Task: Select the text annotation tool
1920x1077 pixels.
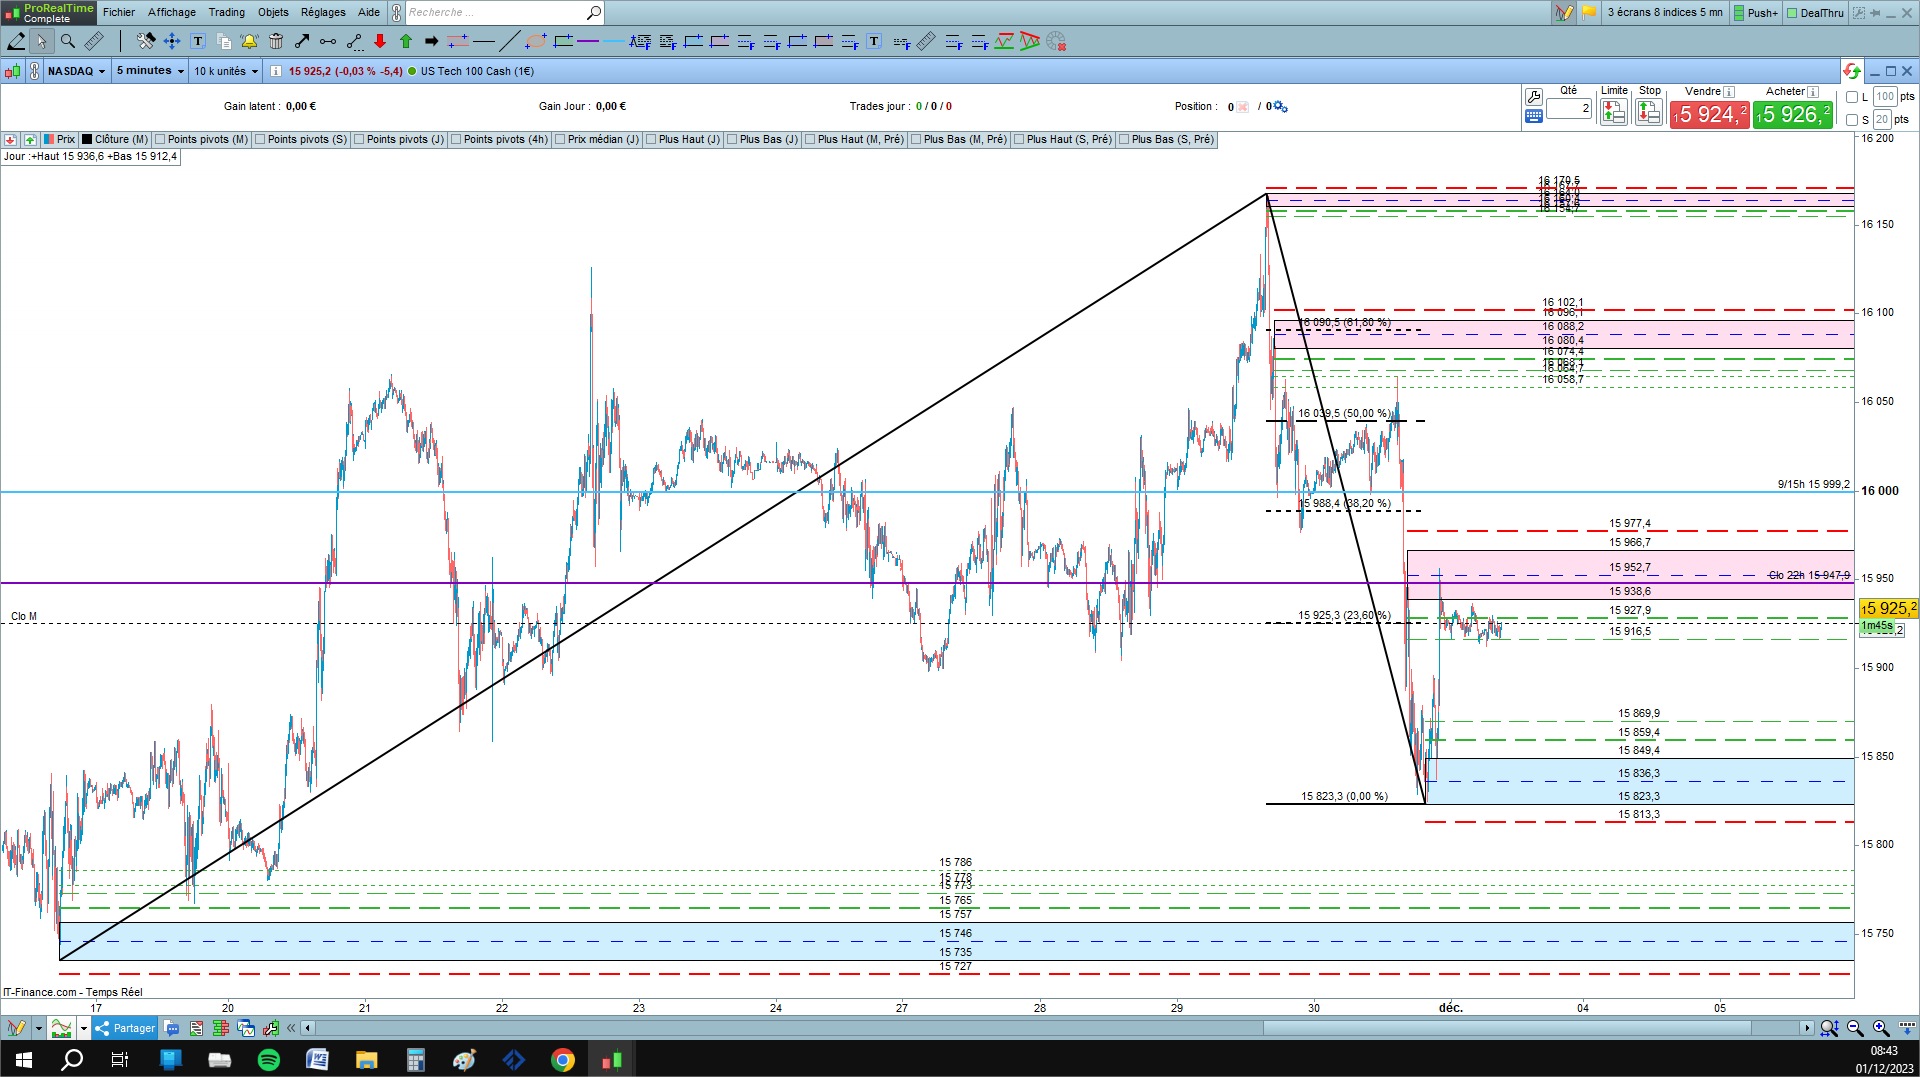Action: [198, 41]
